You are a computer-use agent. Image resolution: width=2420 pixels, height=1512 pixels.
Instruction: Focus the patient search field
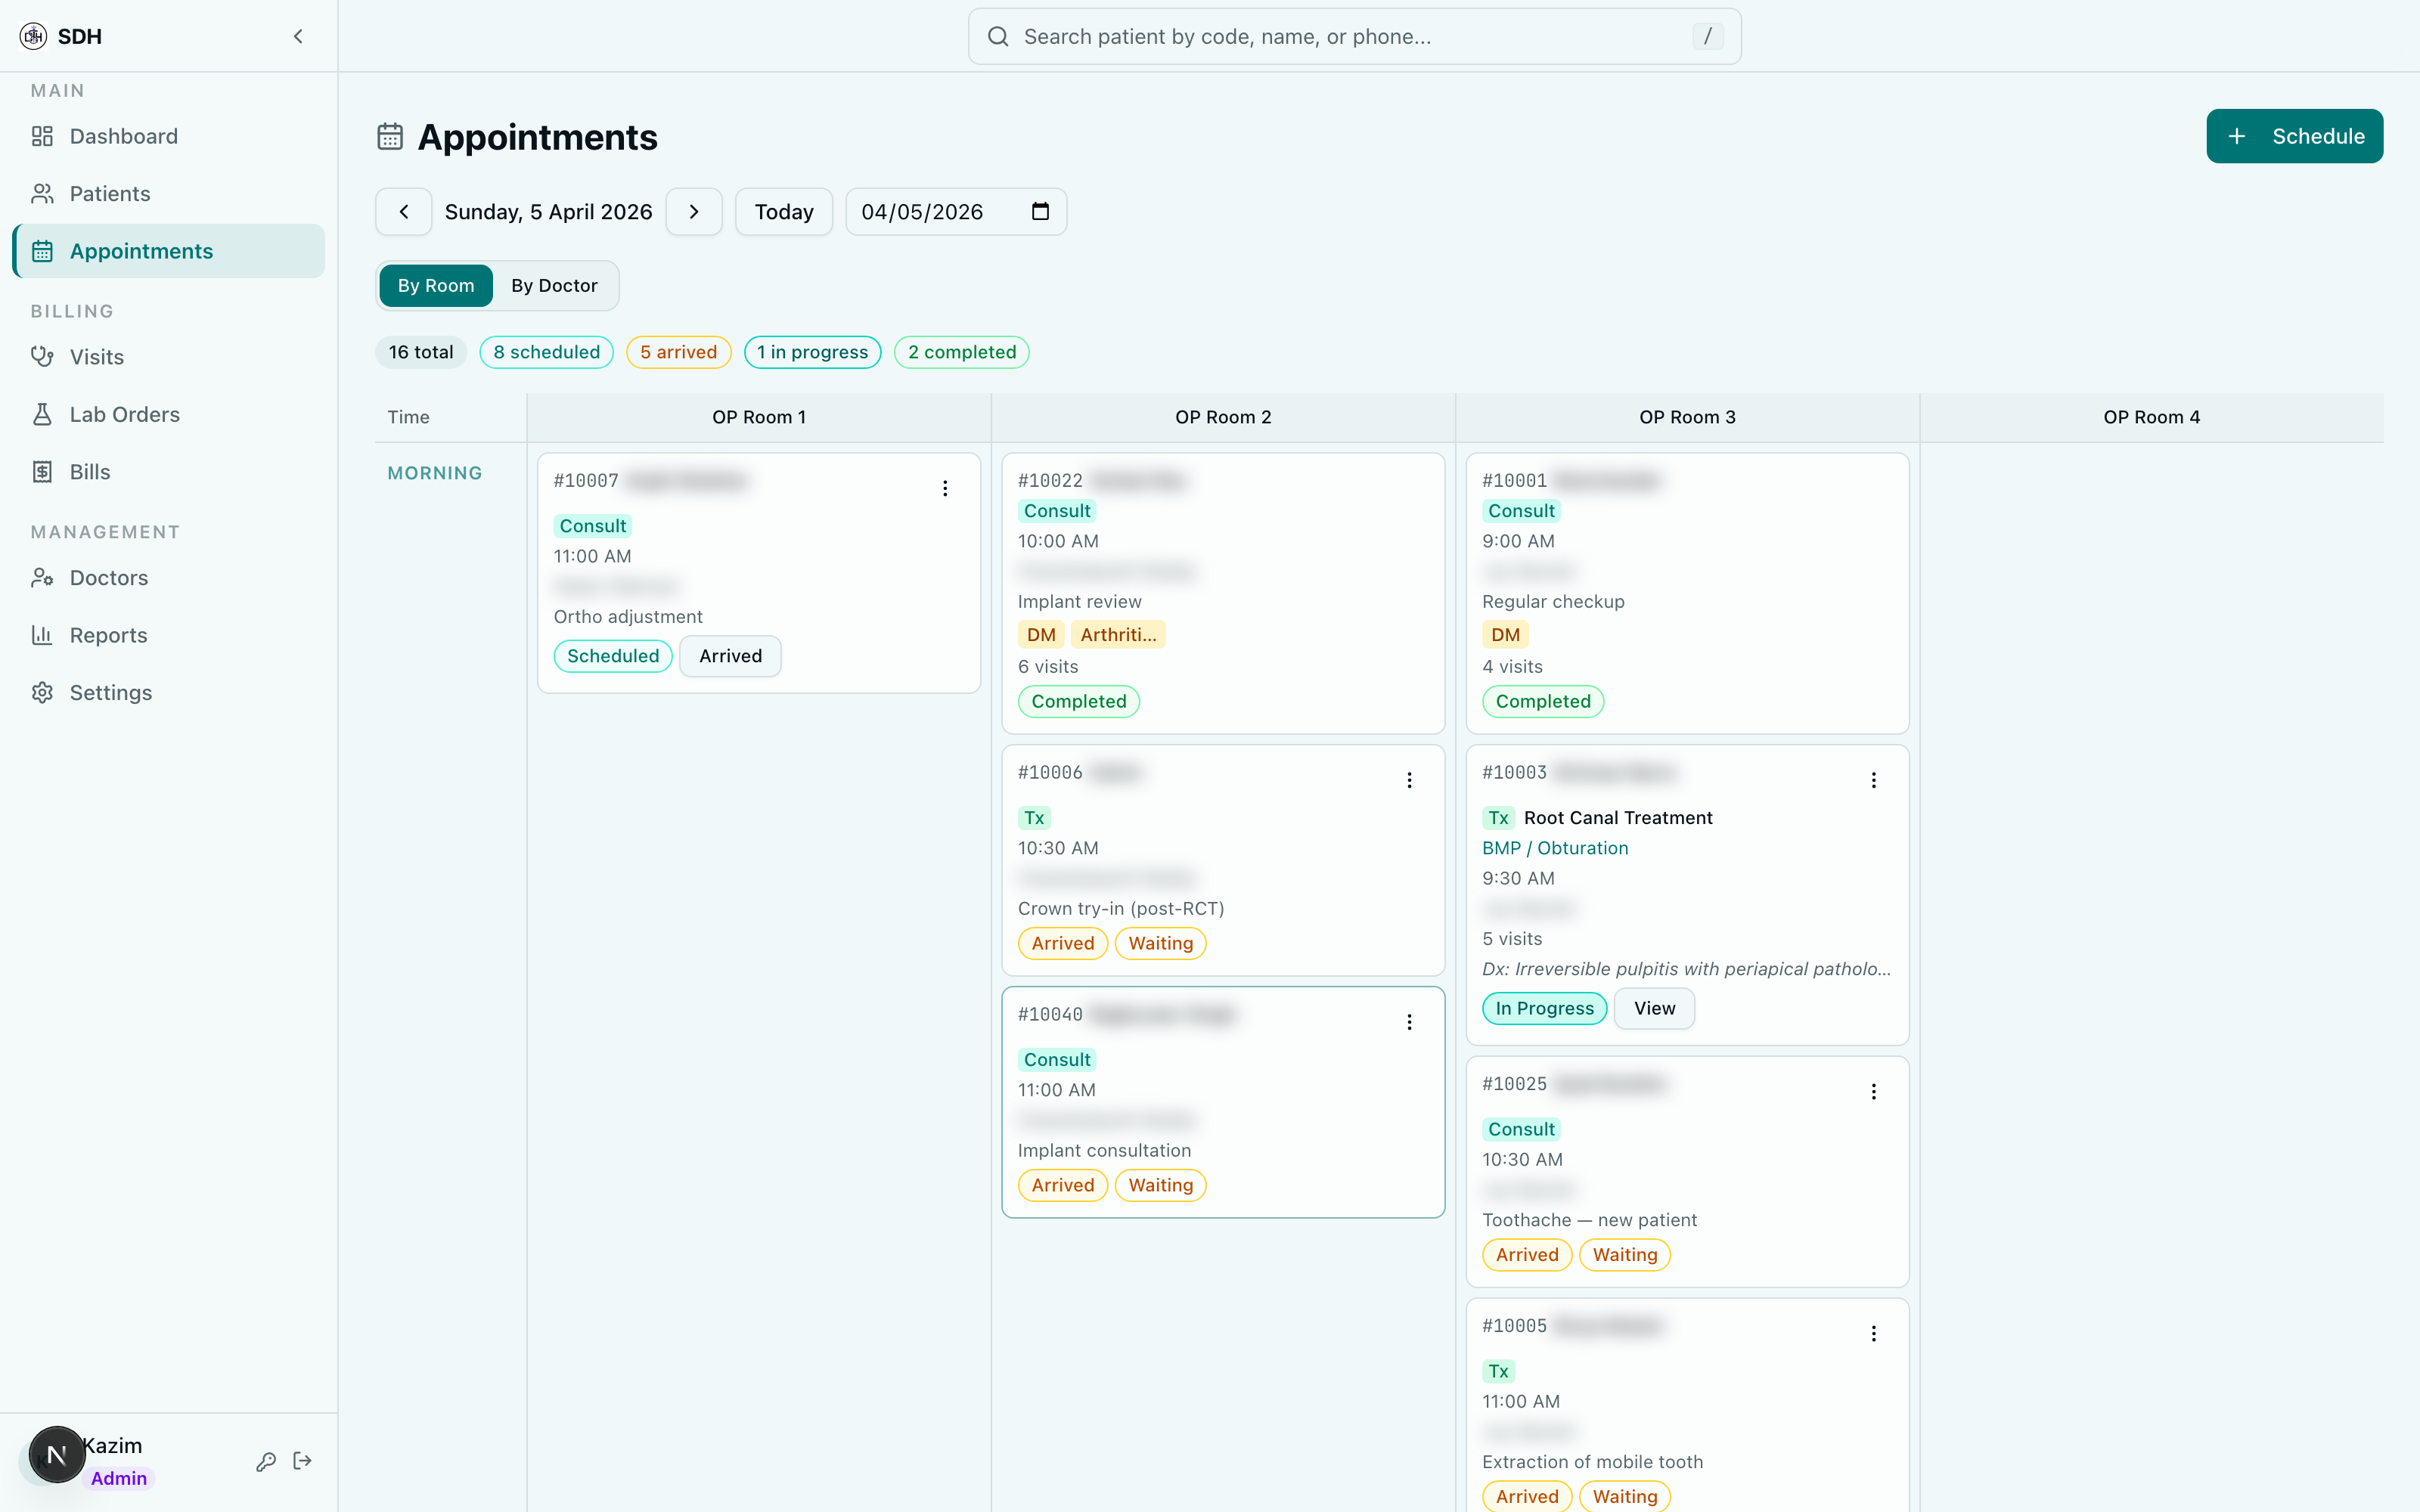(1354, 37)
